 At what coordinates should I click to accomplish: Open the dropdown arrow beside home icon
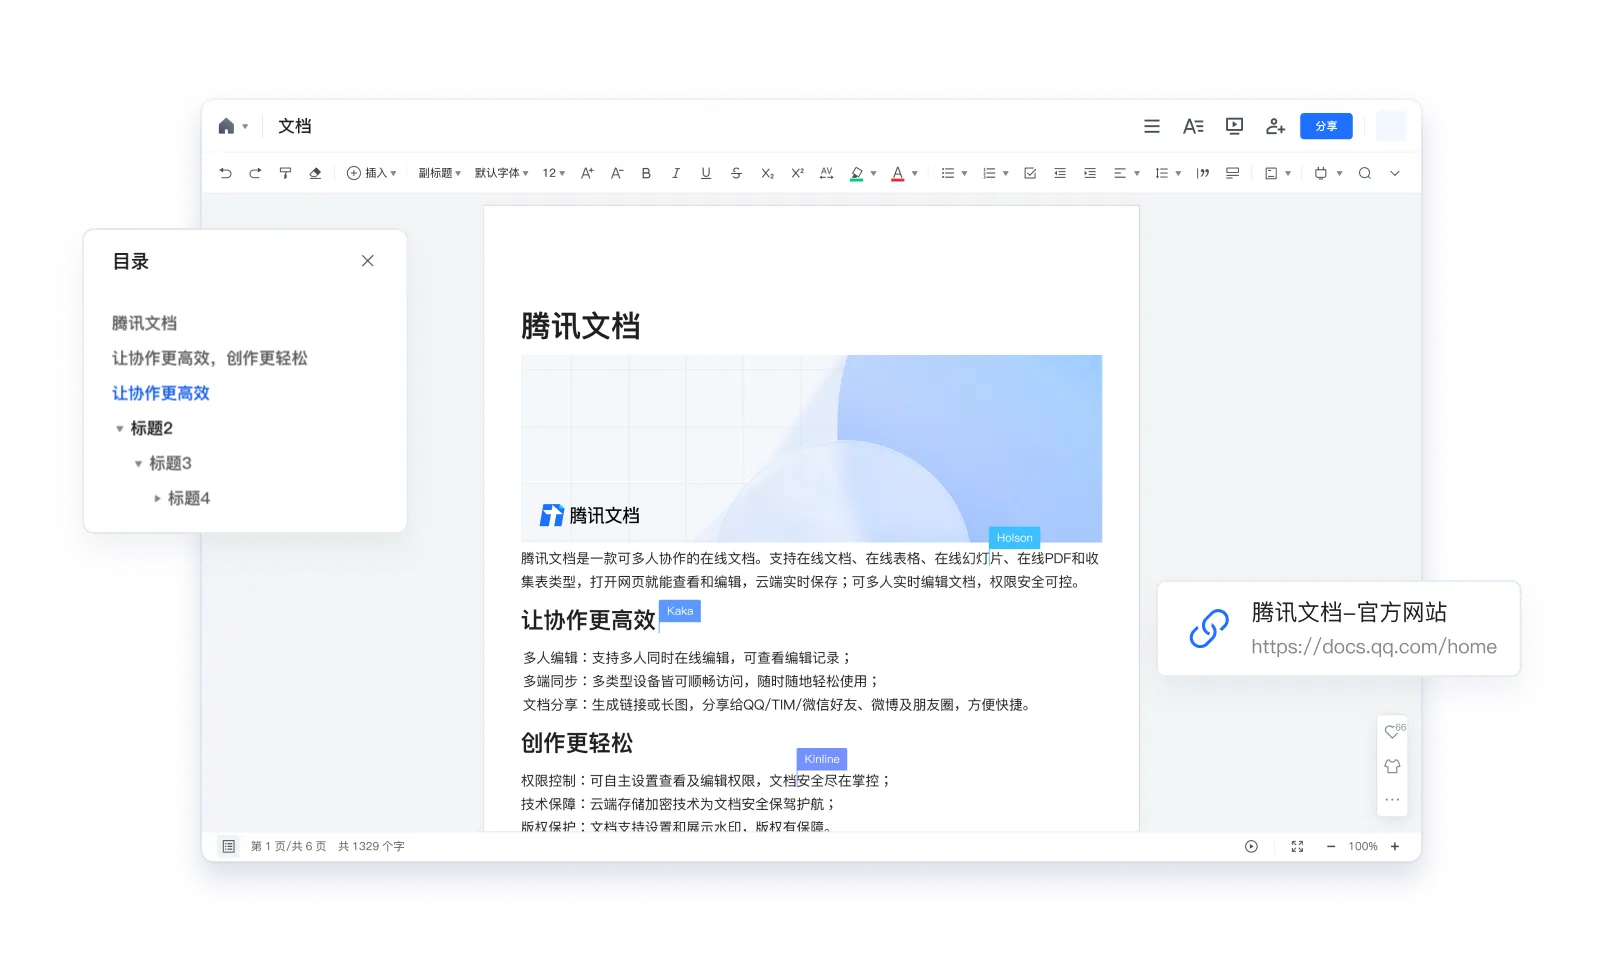(245, 127)
